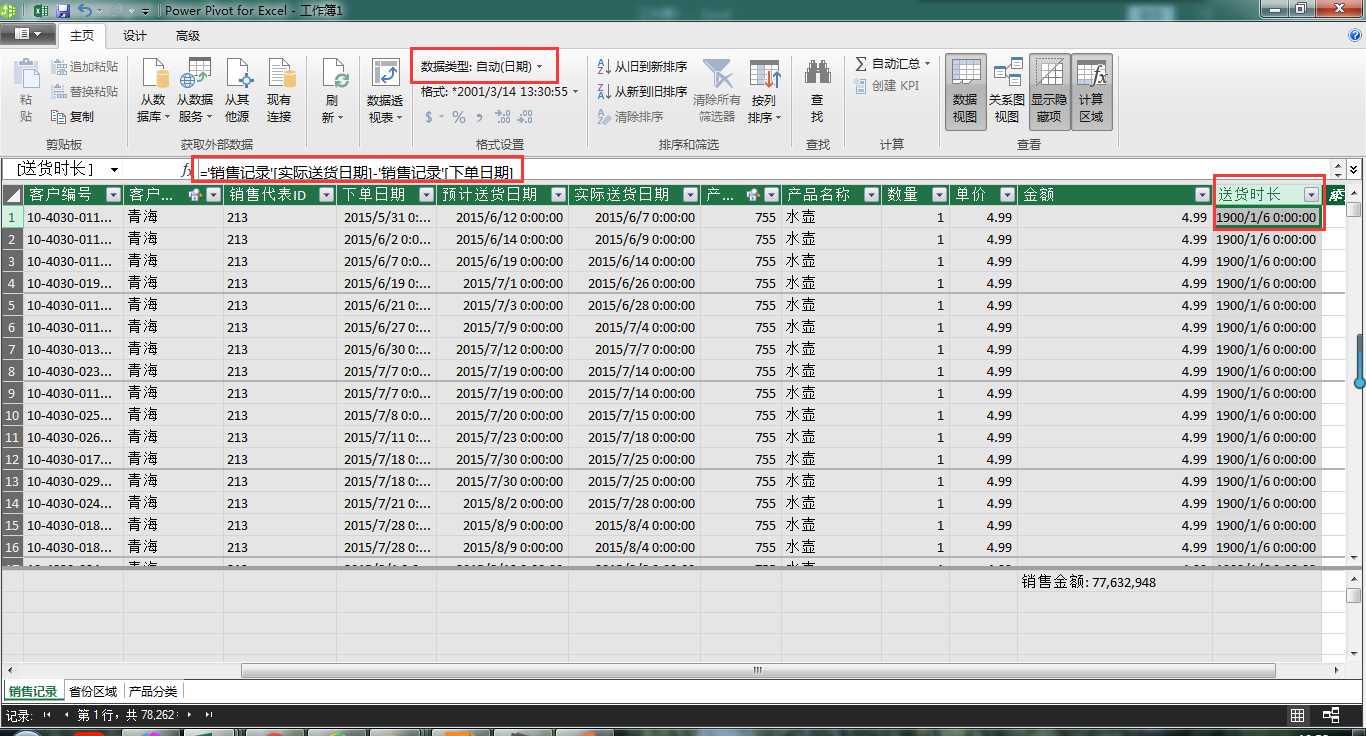Toggle Show Hidden (显示隐藏项)

click(1049, 91)
